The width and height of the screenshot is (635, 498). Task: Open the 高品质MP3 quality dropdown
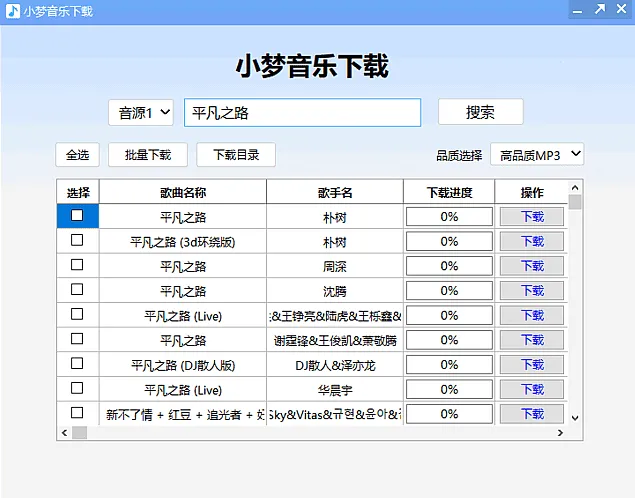pyautogui.click(x=537, y=154)
